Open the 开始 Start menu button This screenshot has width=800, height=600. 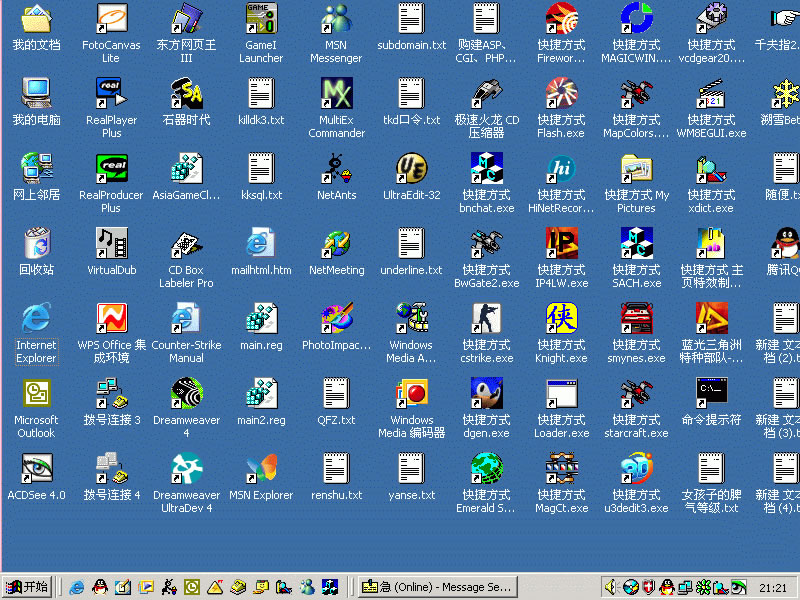28,587
